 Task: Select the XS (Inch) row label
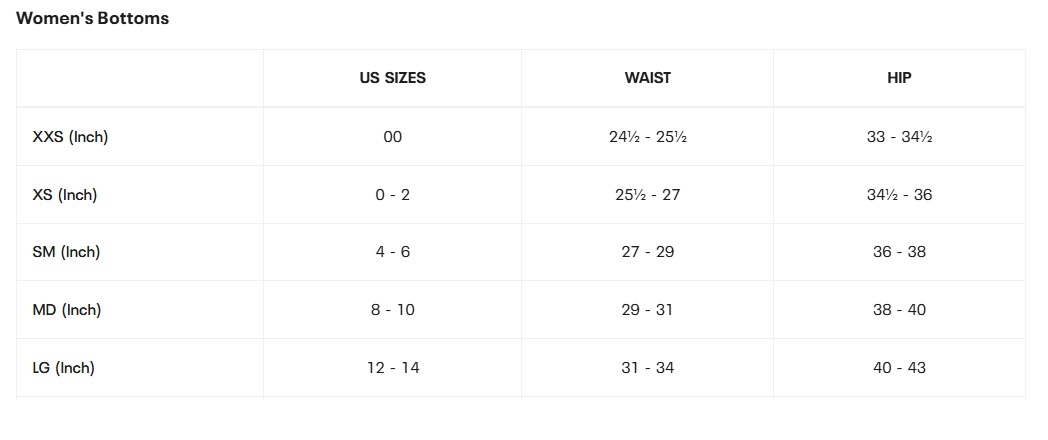(x=65, y=195)
